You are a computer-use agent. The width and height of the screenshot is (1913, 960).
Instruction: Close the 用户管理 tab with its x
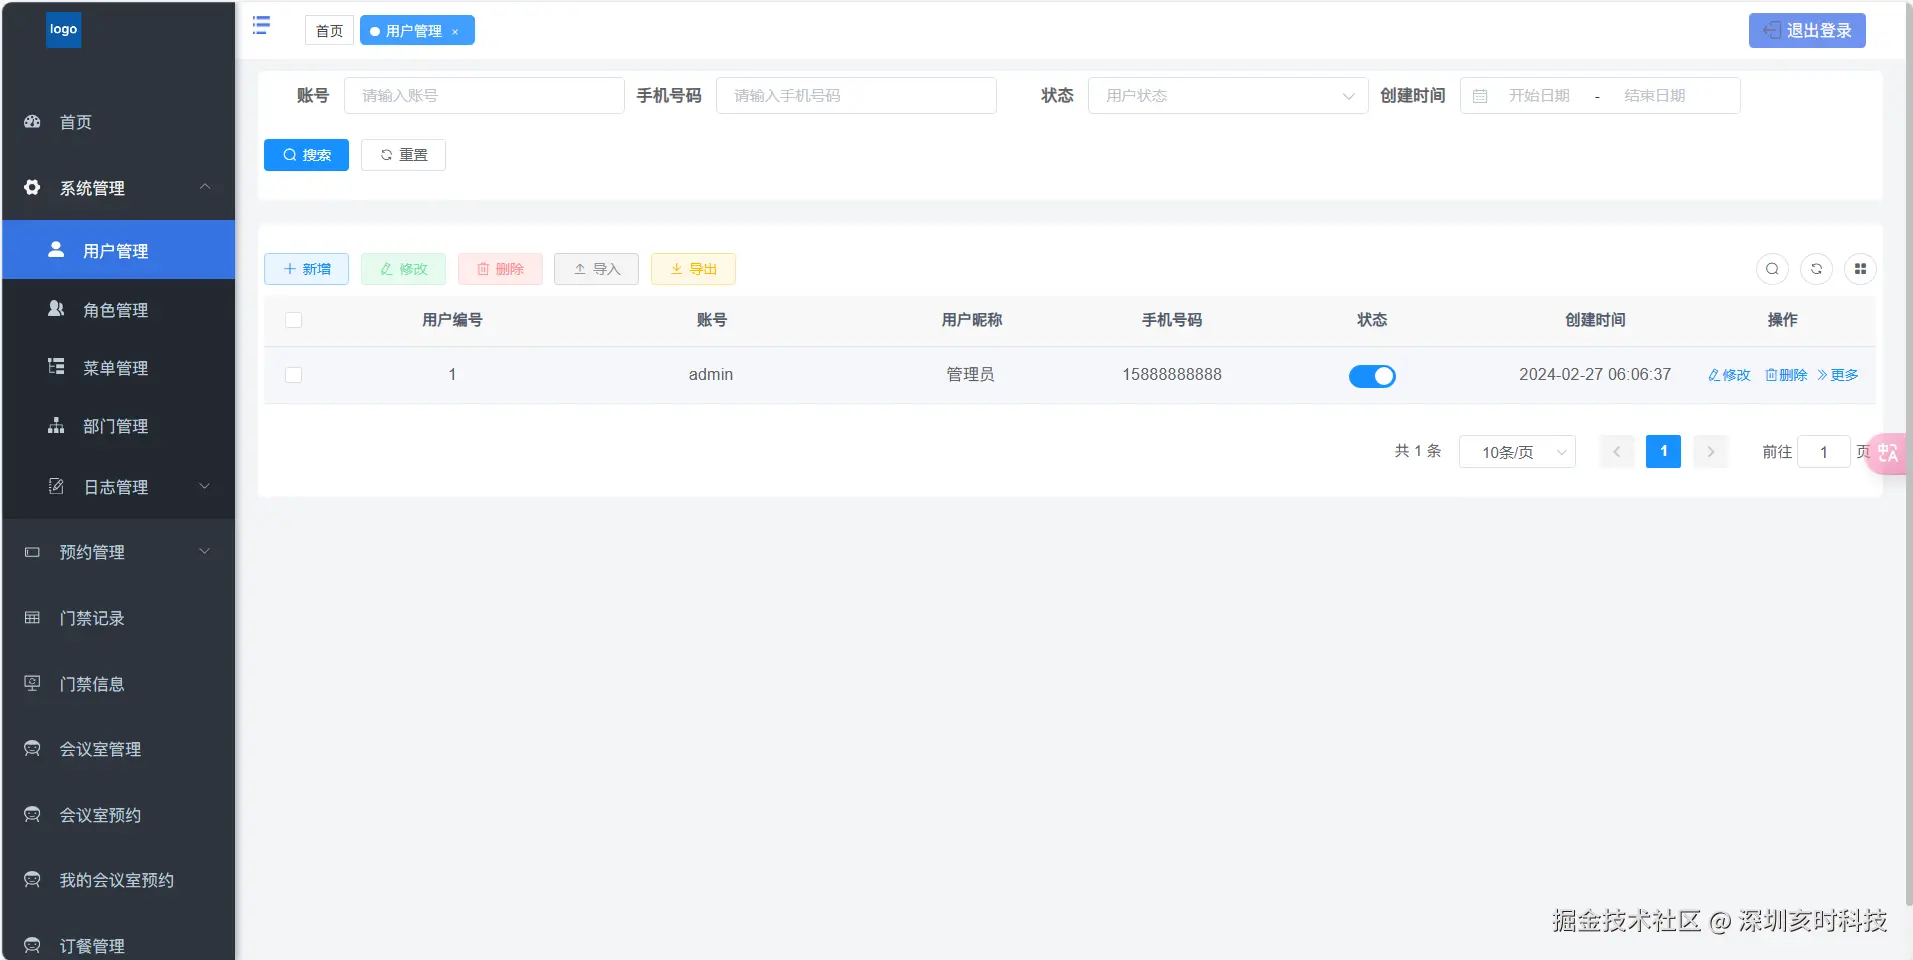455,32
